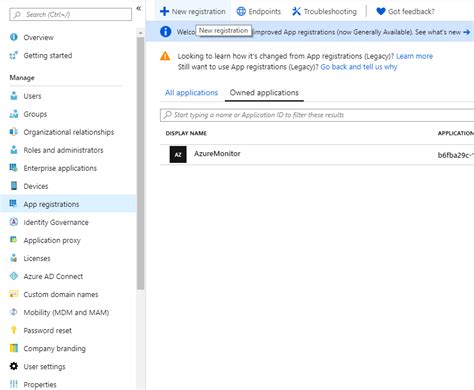Click the Manage section heading
The image size is (474, 390).
click(x=22, y=78)
